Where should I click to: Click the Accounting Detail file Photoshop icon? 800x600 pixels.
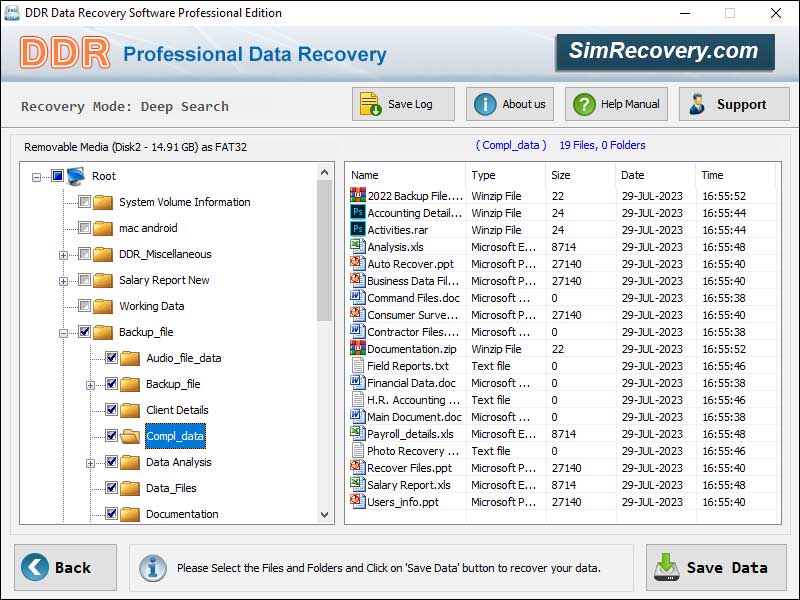point(358,212)
